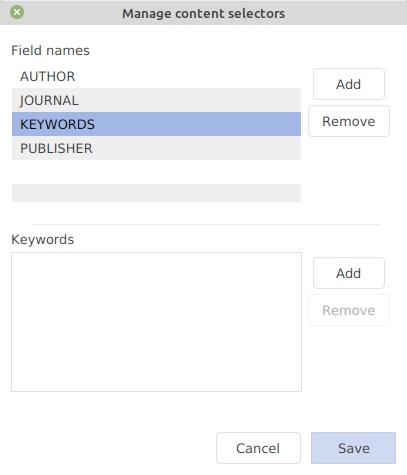Click inside the empty Keywords list box
This screenshot has width=407, height=475.
[156, 322]
